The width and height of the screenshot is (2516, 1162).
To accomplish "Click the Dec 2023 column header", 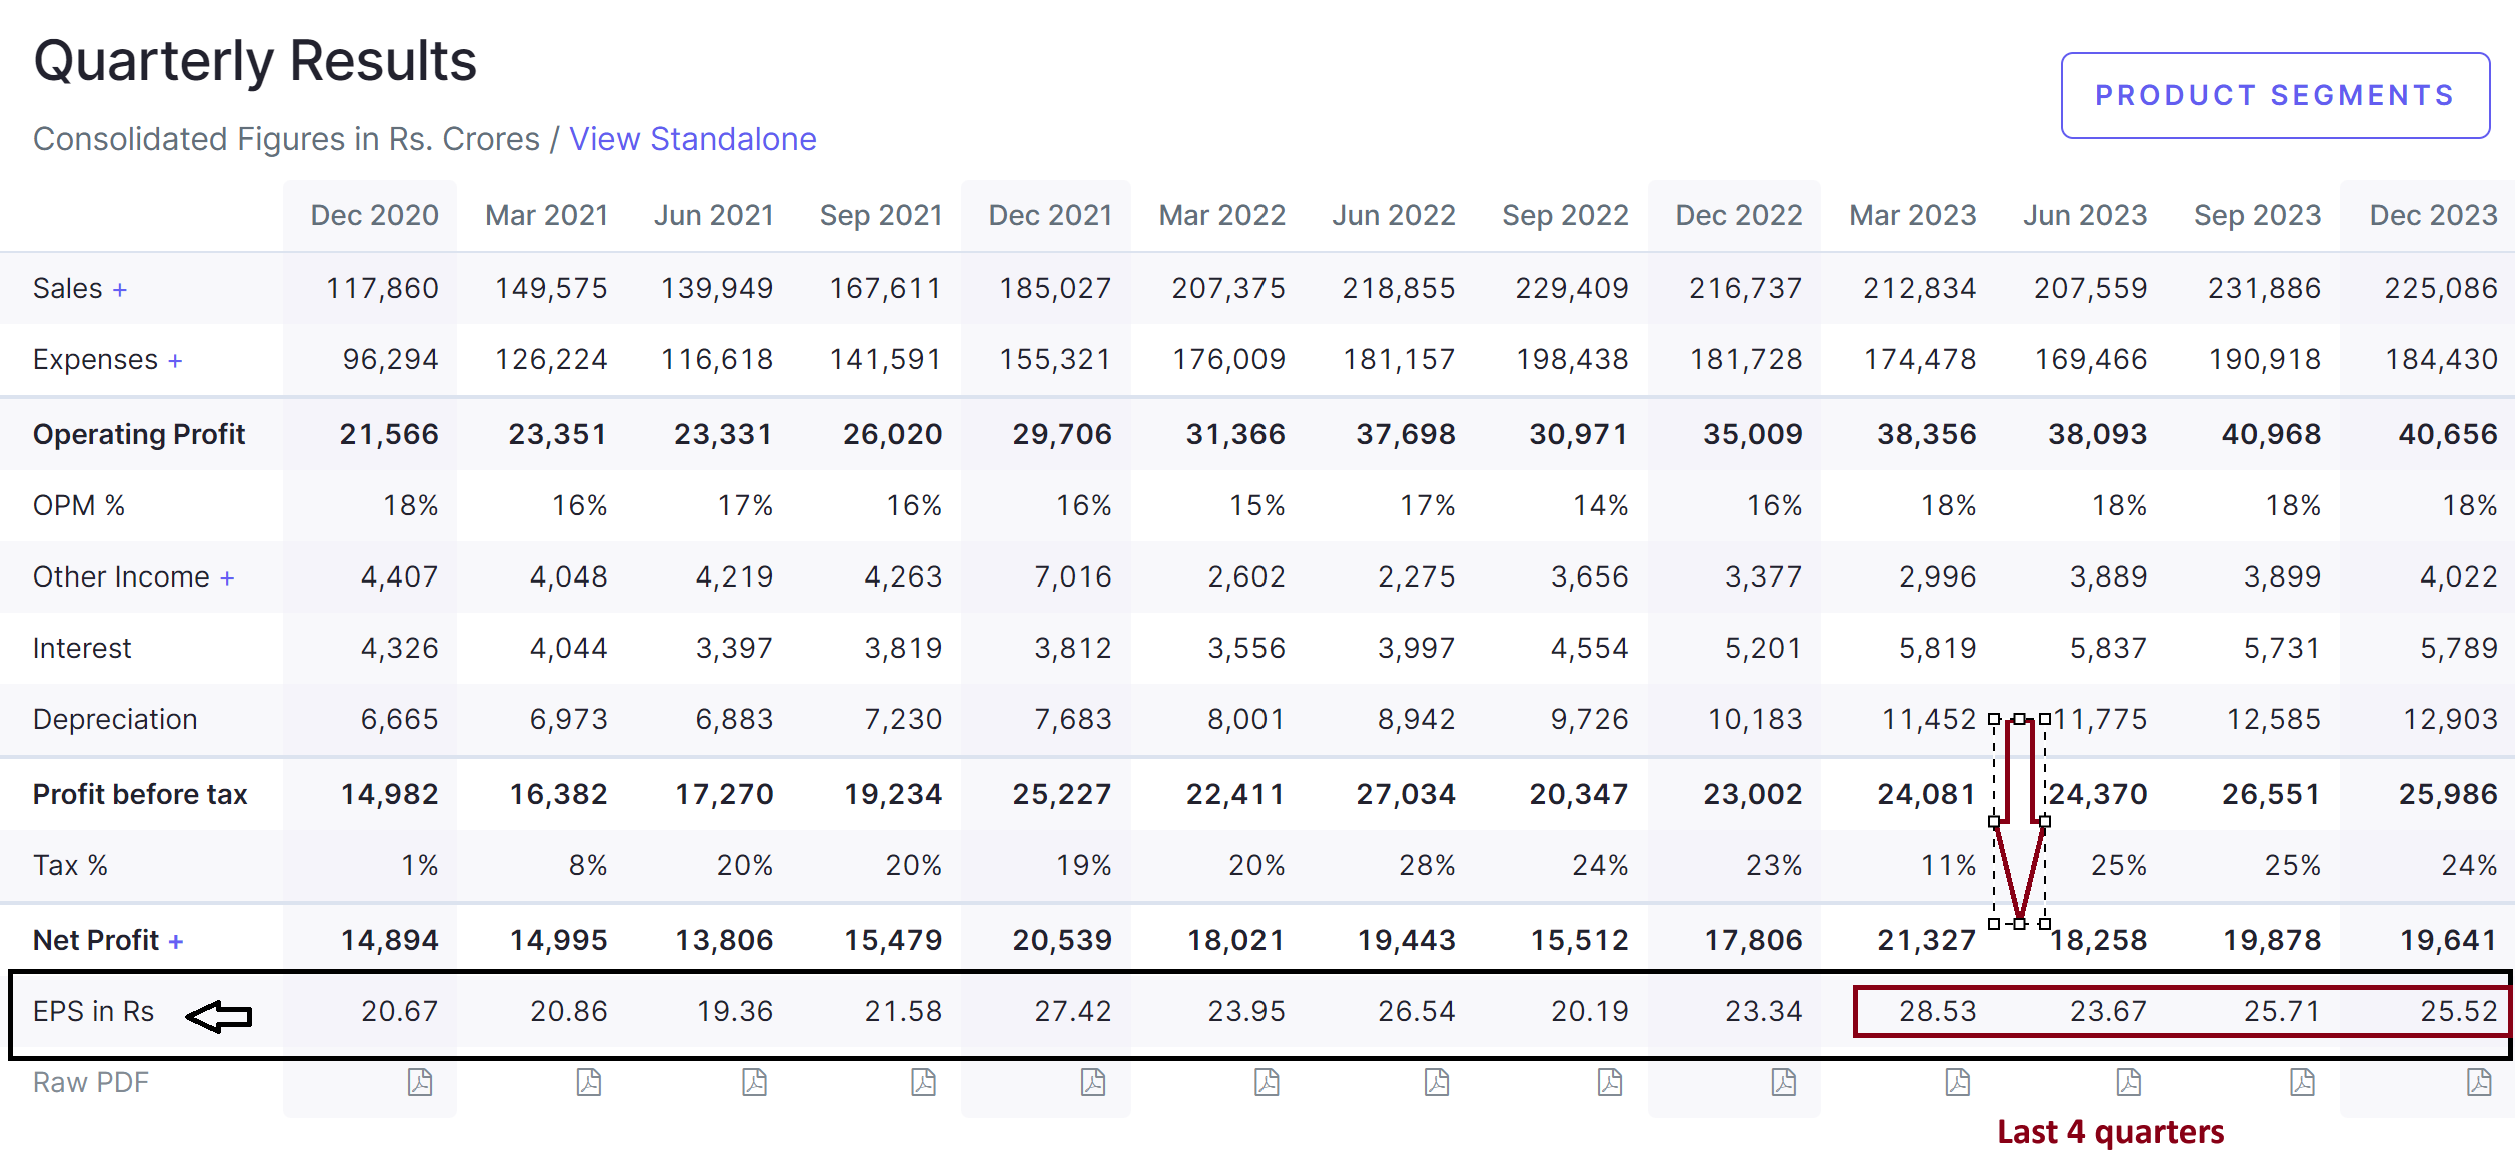I will pos(2433,215).
